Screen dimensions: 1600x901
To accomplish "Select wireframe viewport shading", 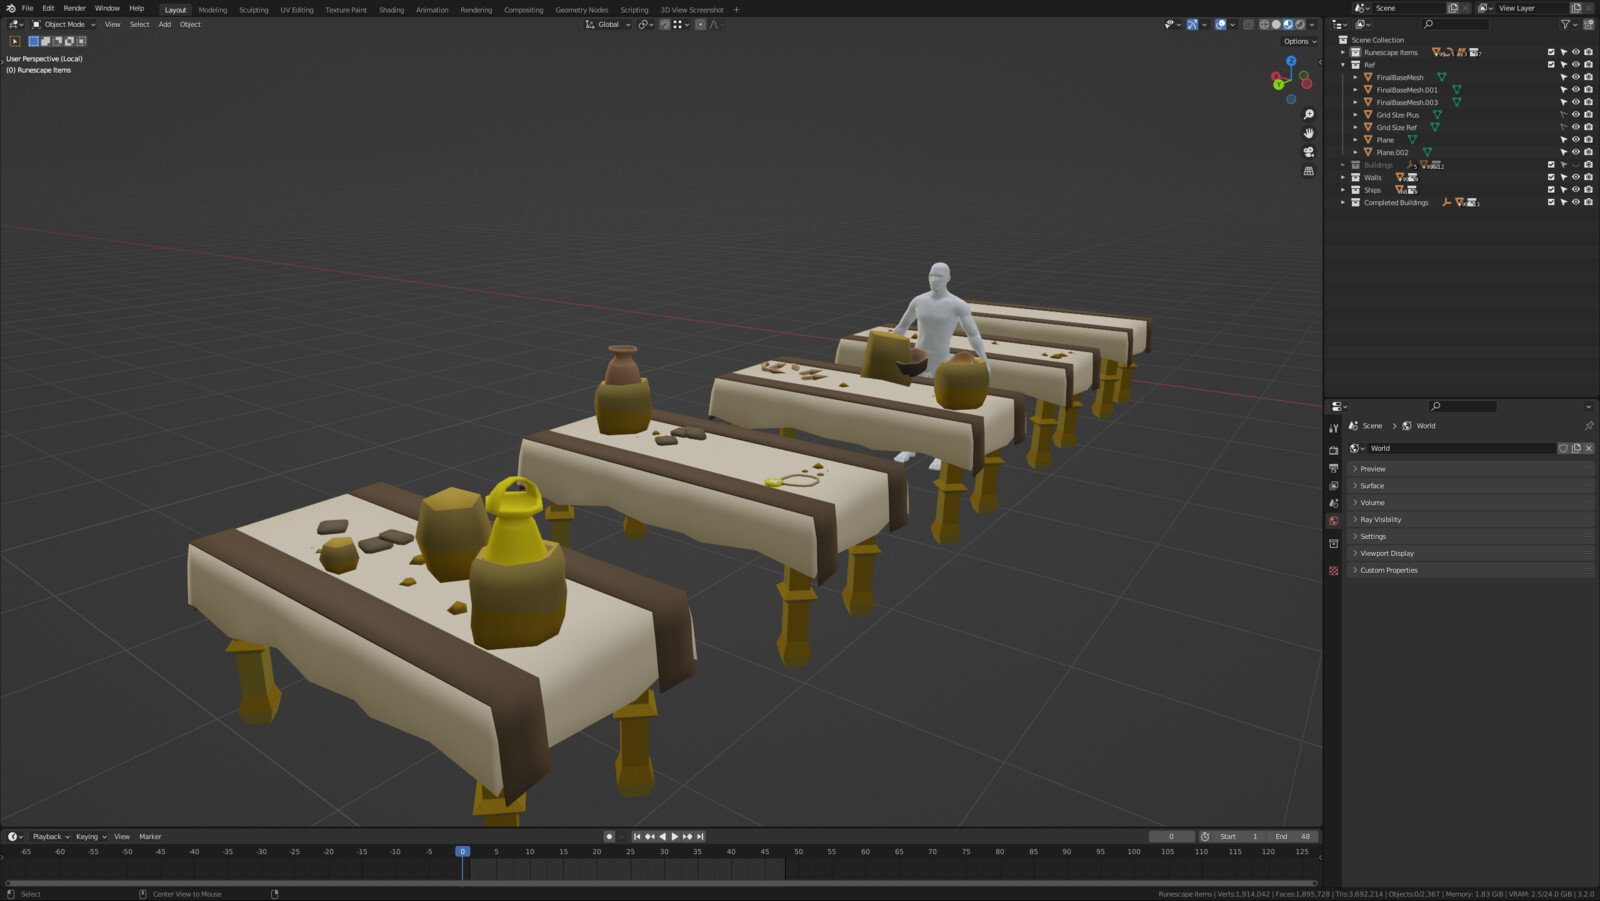I will pyautogui.click(x=1264, y=24).
